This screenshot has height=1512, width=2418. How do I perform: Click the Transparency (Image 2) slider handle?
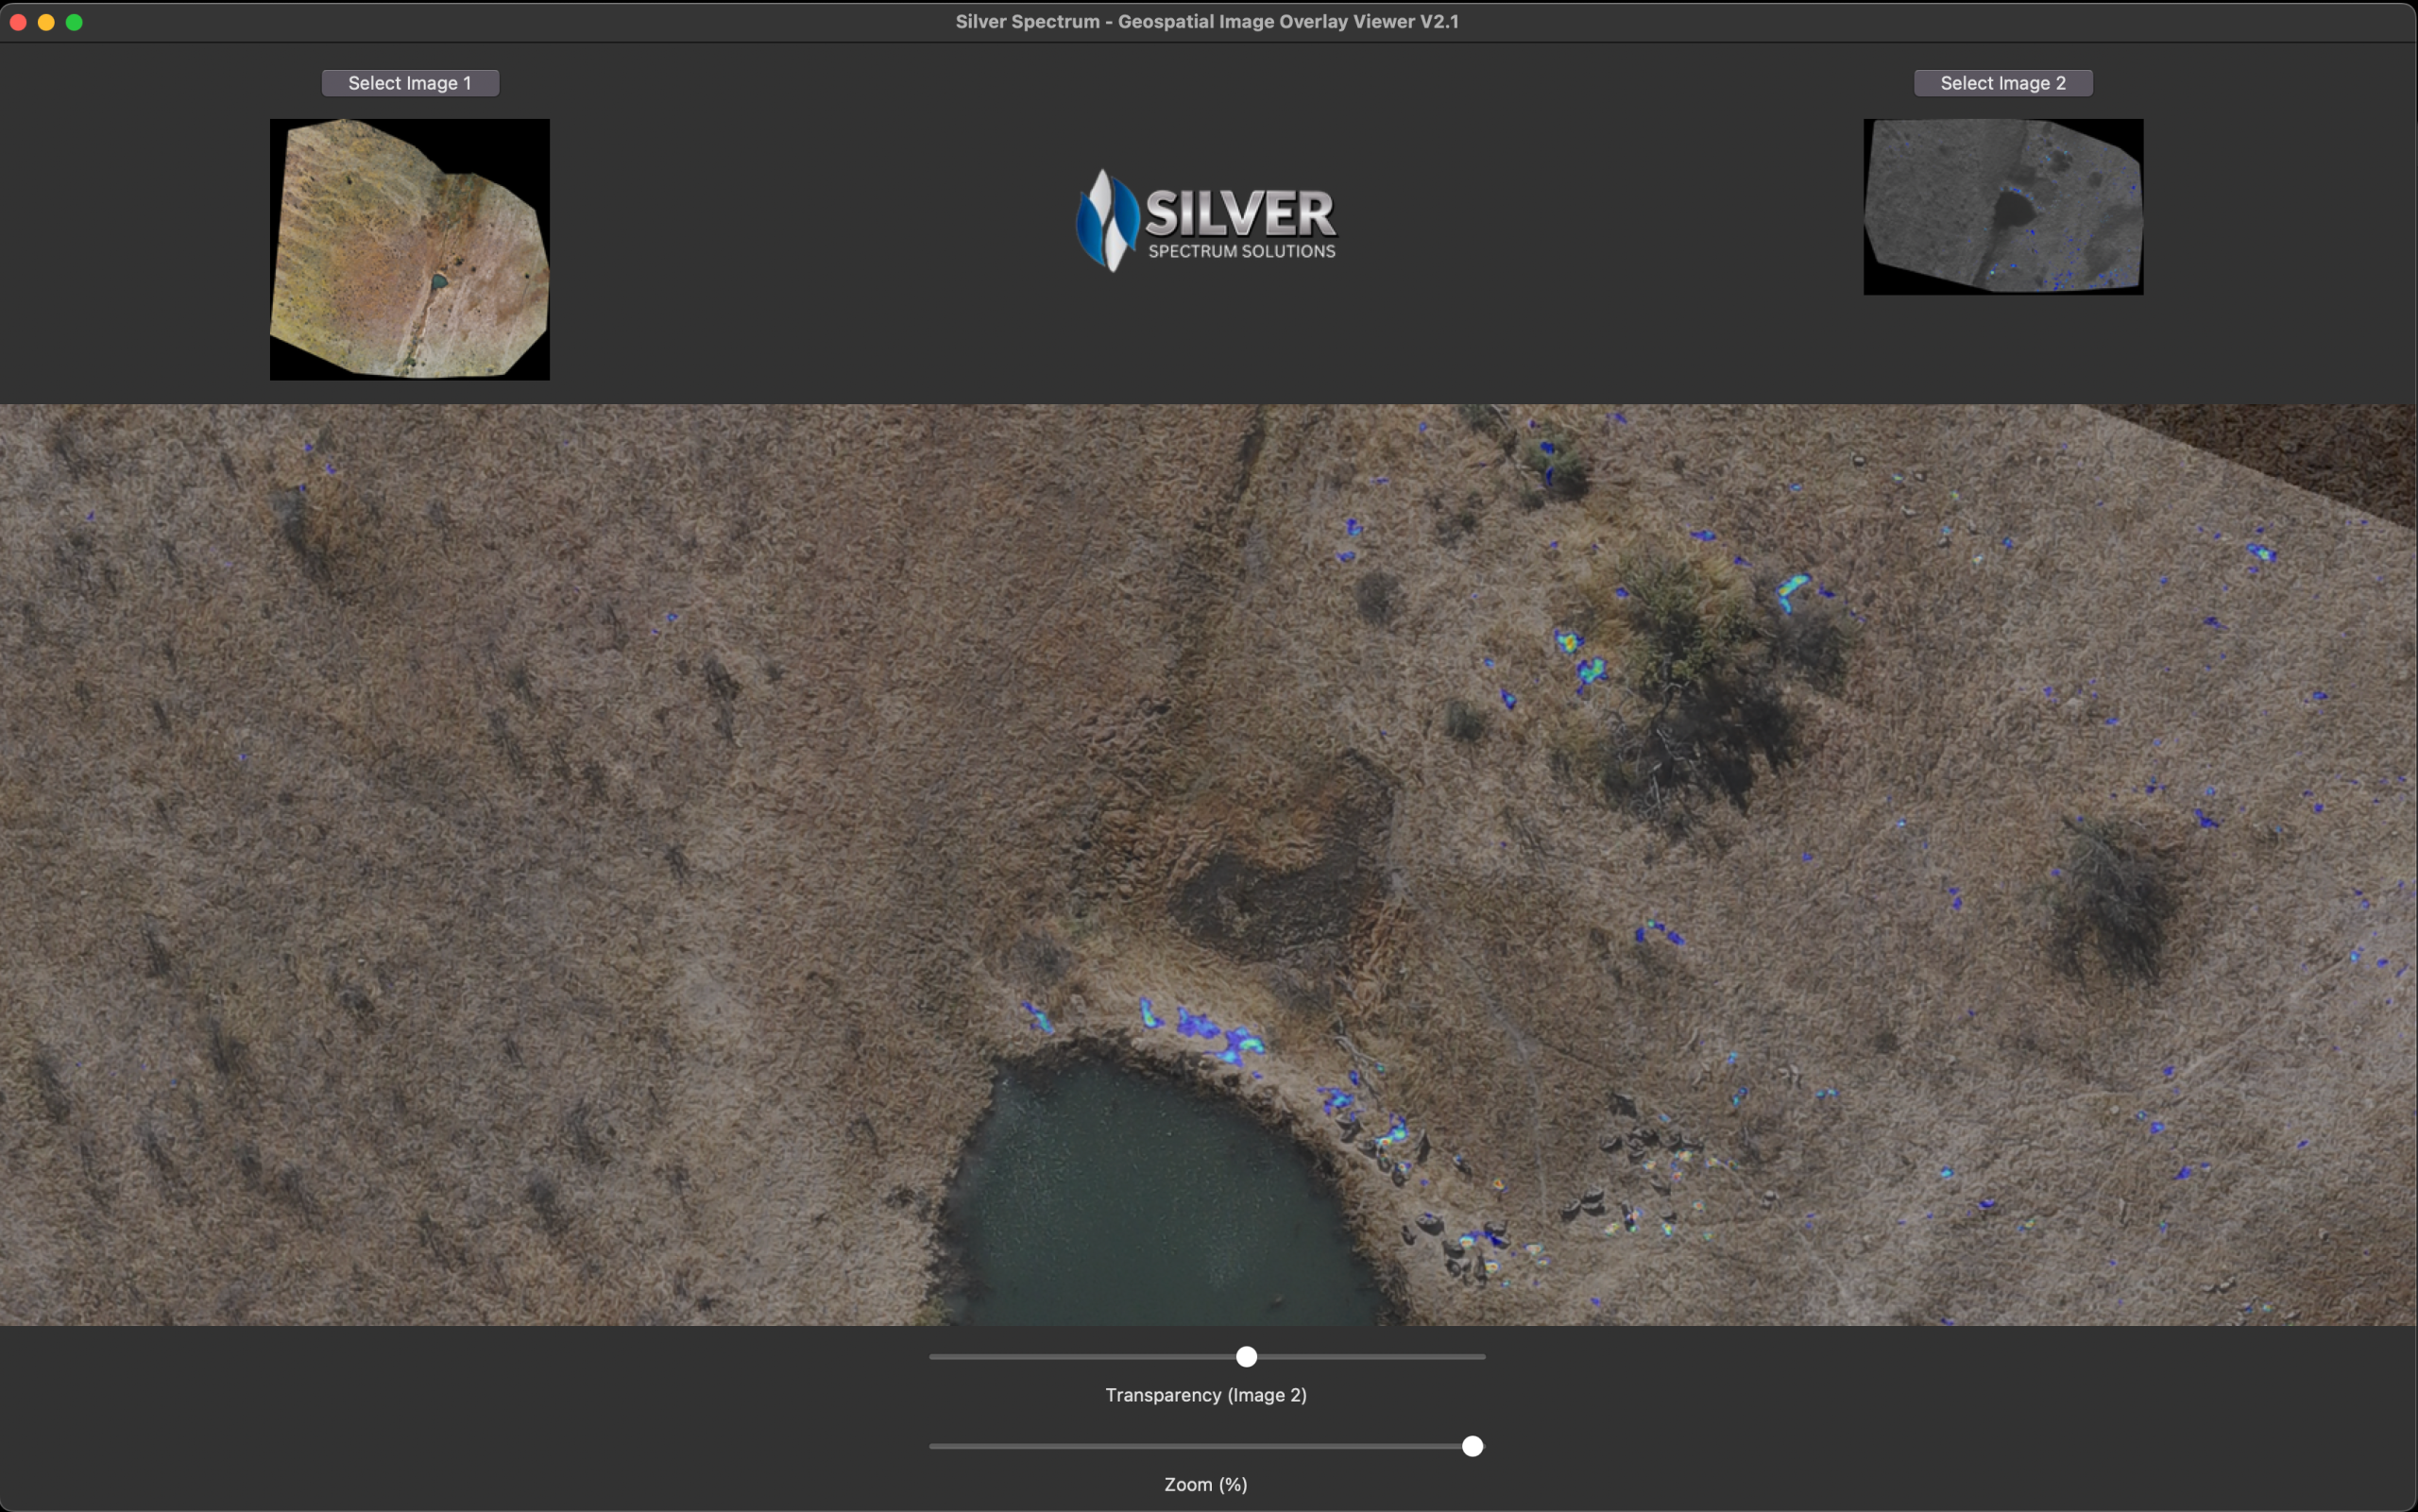pos(1246,1357)
